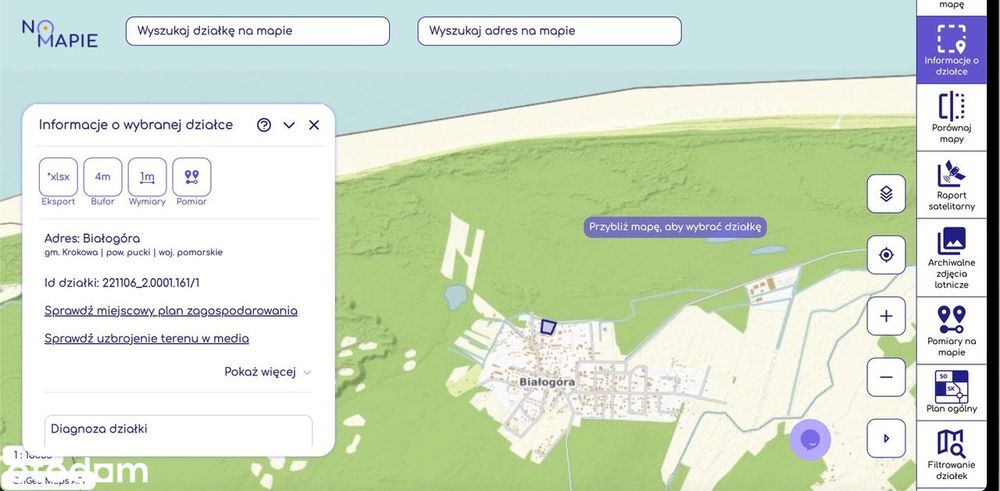1000x491 pixels.
Task: Select Pomiary na mapie tool
Action: coord(951,330)
